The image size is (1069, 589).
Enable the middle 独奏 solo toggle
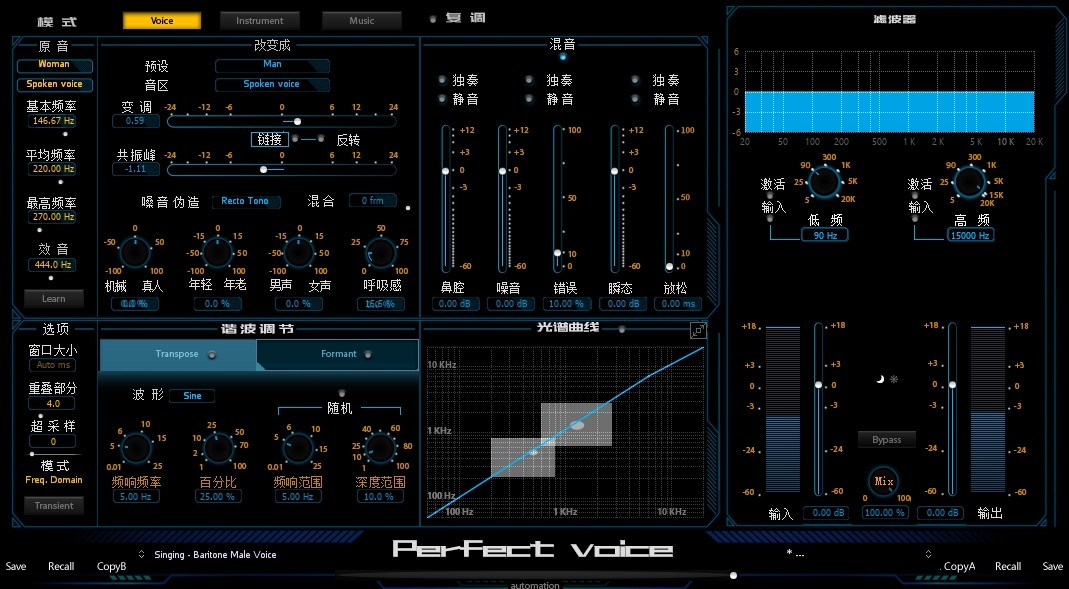tap(529, 80)
